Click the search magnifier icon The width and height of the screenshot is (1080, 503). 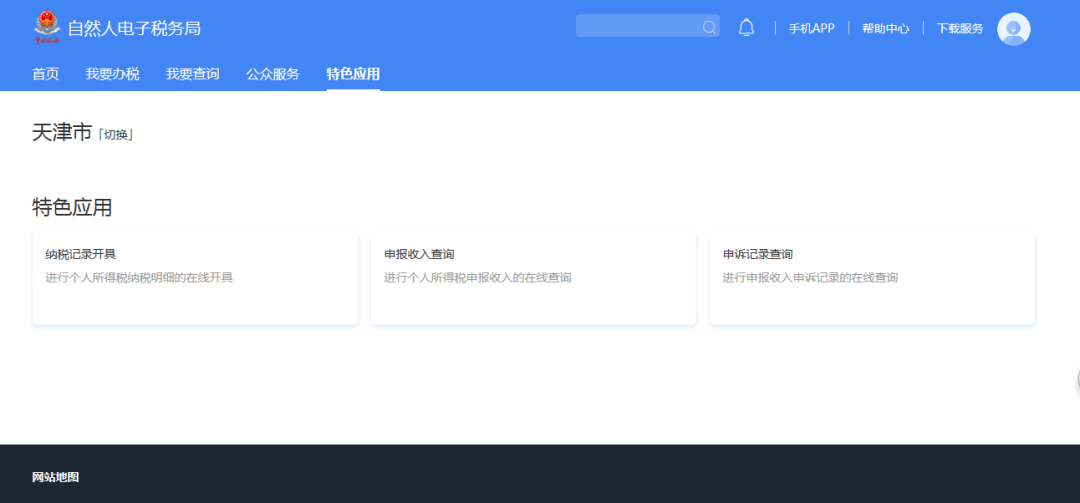pyautogui.click(x=709, y=28)
